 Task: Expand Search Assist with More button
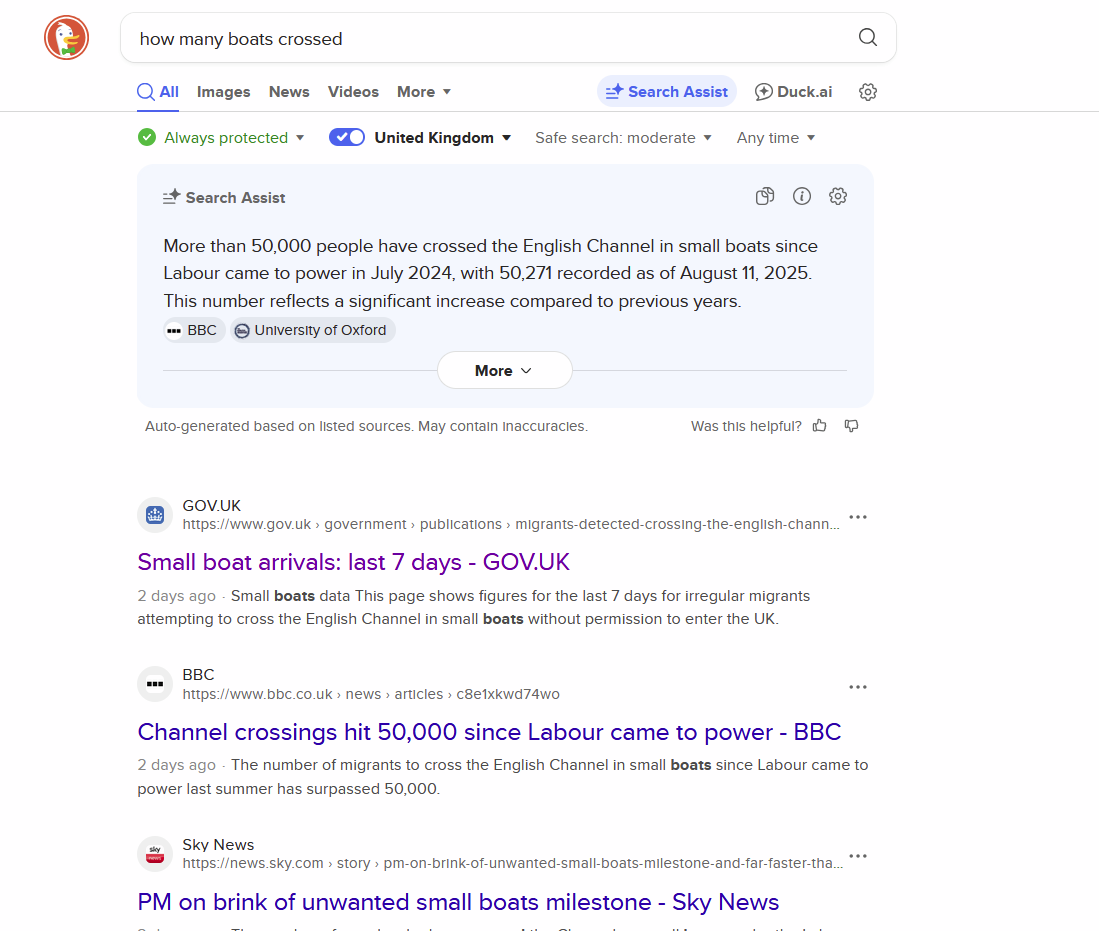coord(504,370)
